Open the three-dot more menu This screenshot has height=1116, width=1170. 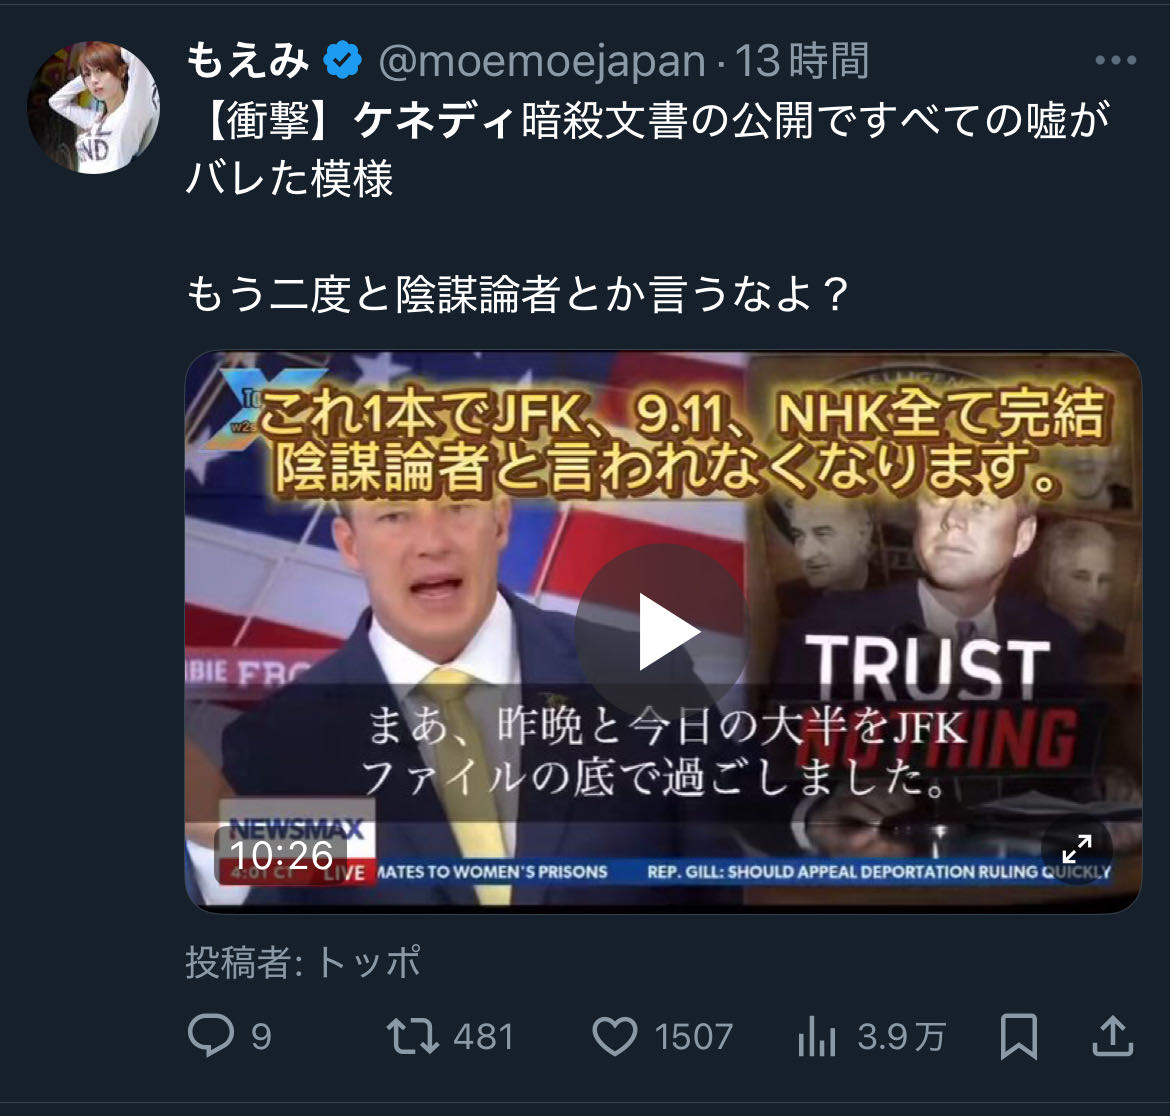pyautogui.click(x=1116, y=60)
